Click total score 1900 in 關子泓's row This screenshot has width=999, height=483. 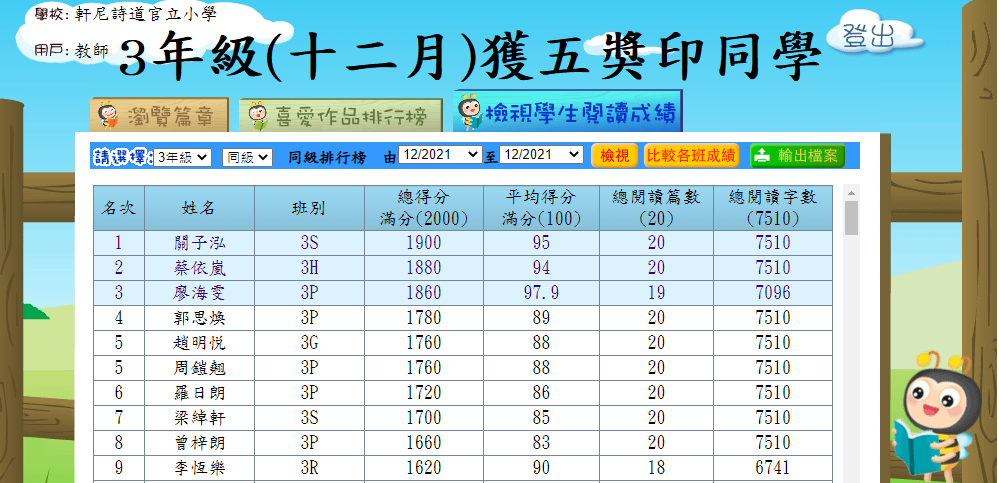[x=424, y=243]
